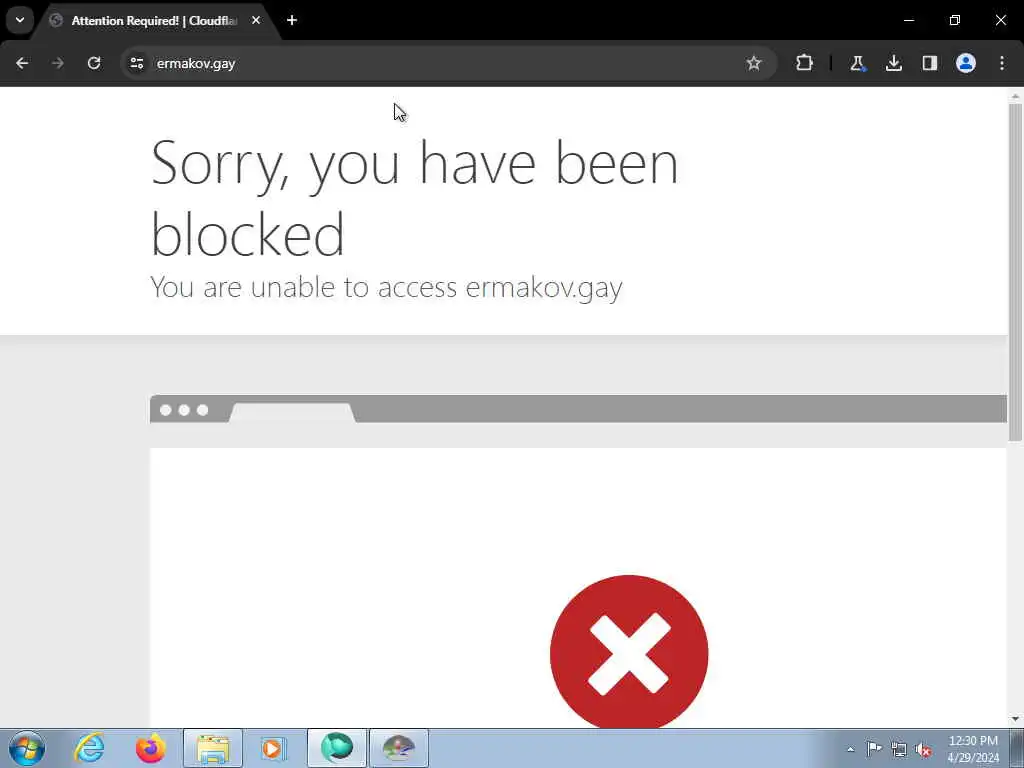
Task: Open the clock showing 12:30 PM
Action: 973,748
